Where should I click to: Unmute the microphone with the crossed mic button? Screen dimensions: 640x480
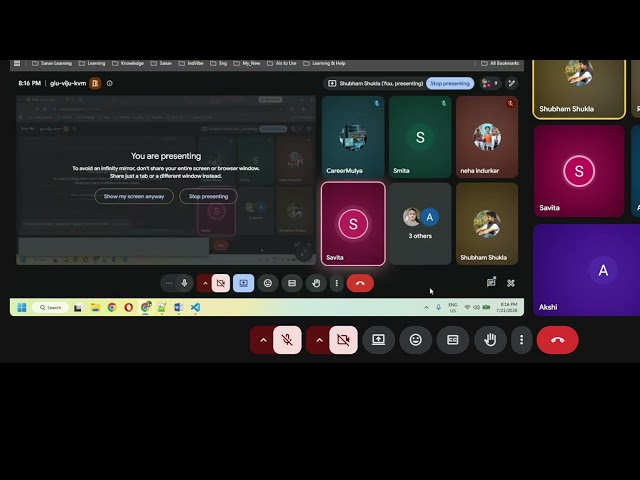coord(287,340)
